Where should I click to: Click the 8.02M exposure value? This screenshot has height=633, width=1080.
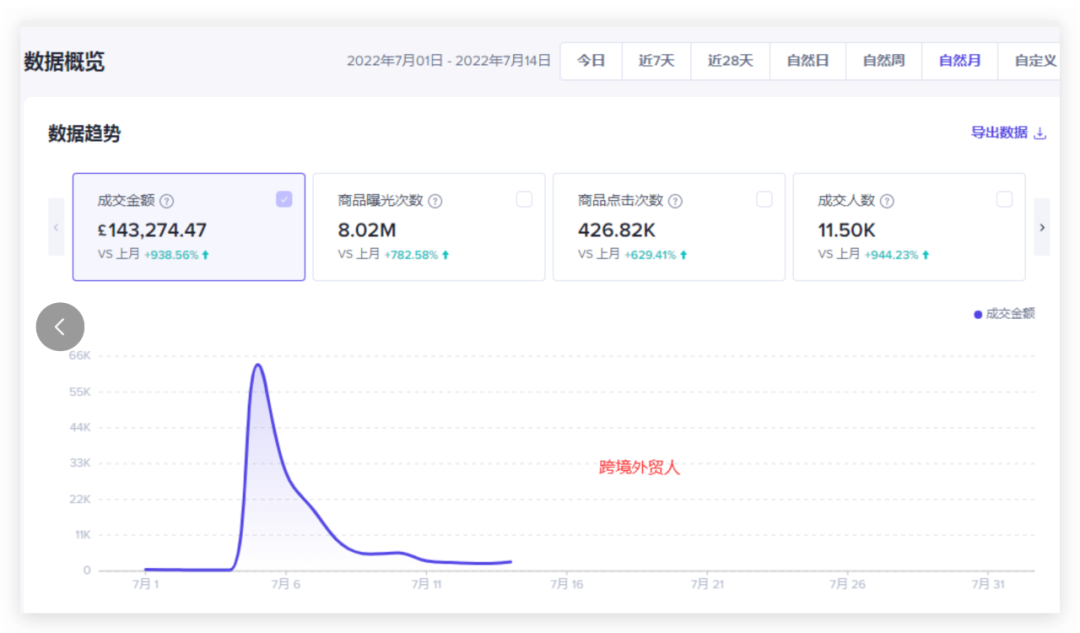pyautogui.click(x=366, y=230)
